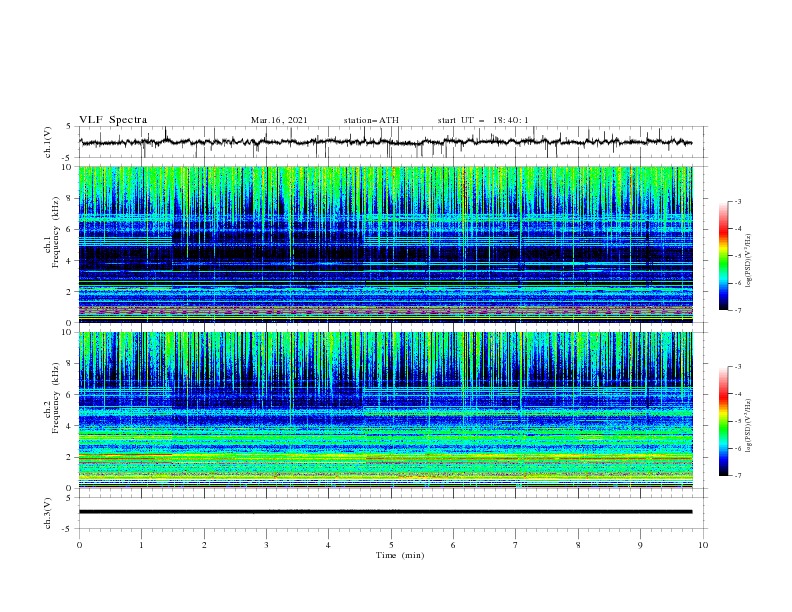
Task: Click the "0" tick on the time axis
Action: pos(79,545)
